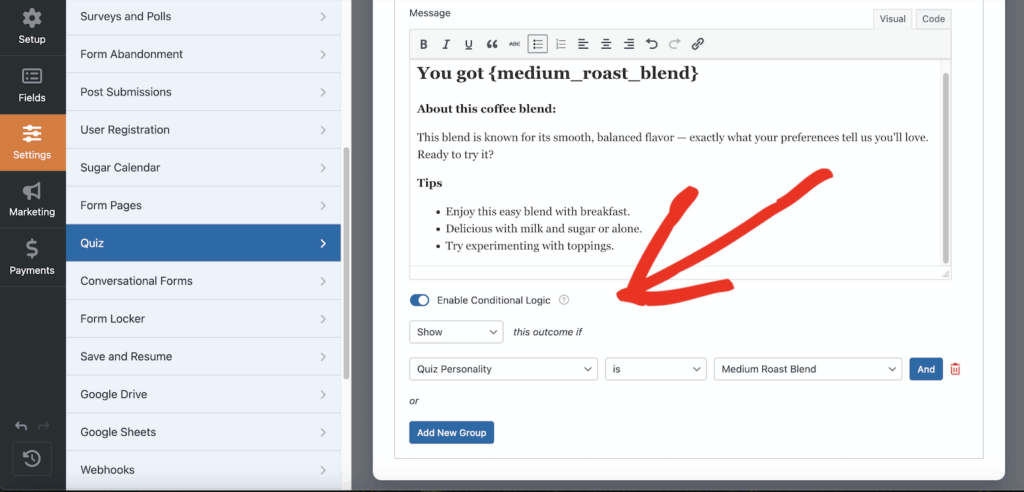Expand the Medium Roast Blend value dropdown
Image resolution: width=1024 pixels, height=492 pixels.
(x=808, y=369)
